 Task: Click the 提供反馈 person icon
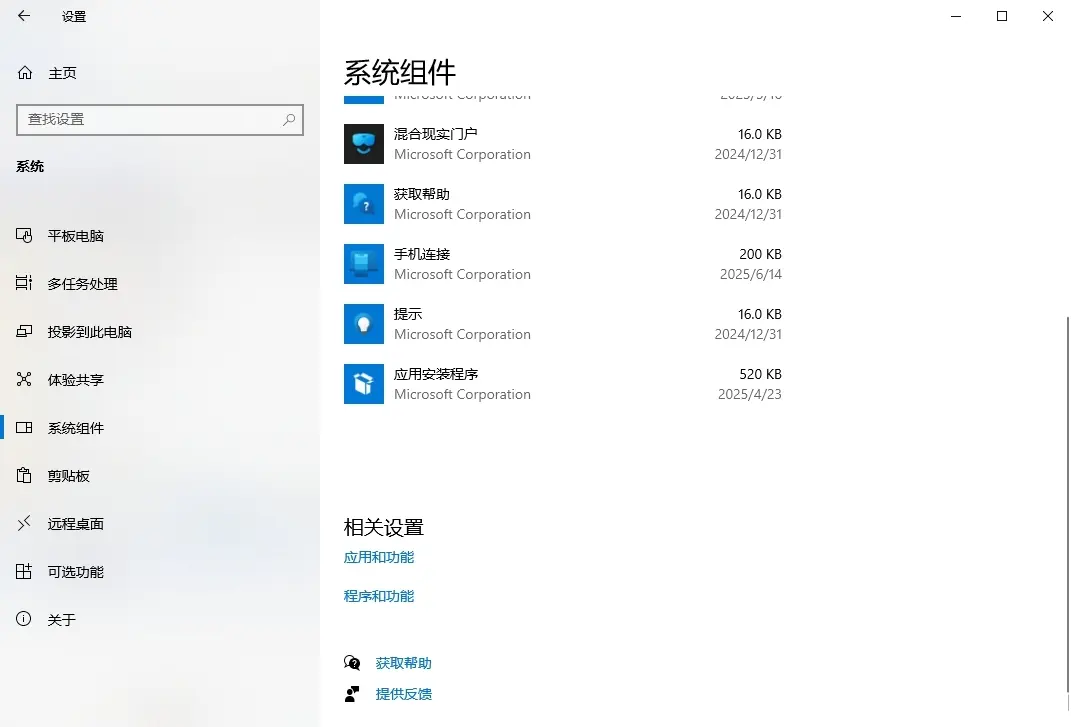tap(352, 693)
